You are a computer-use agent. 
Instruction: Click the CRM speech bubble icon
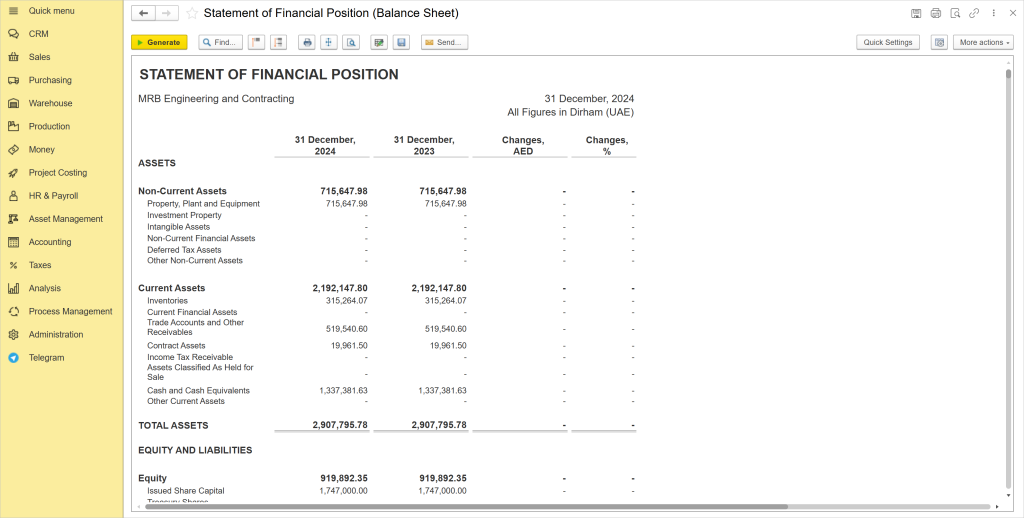click(13, 34)
